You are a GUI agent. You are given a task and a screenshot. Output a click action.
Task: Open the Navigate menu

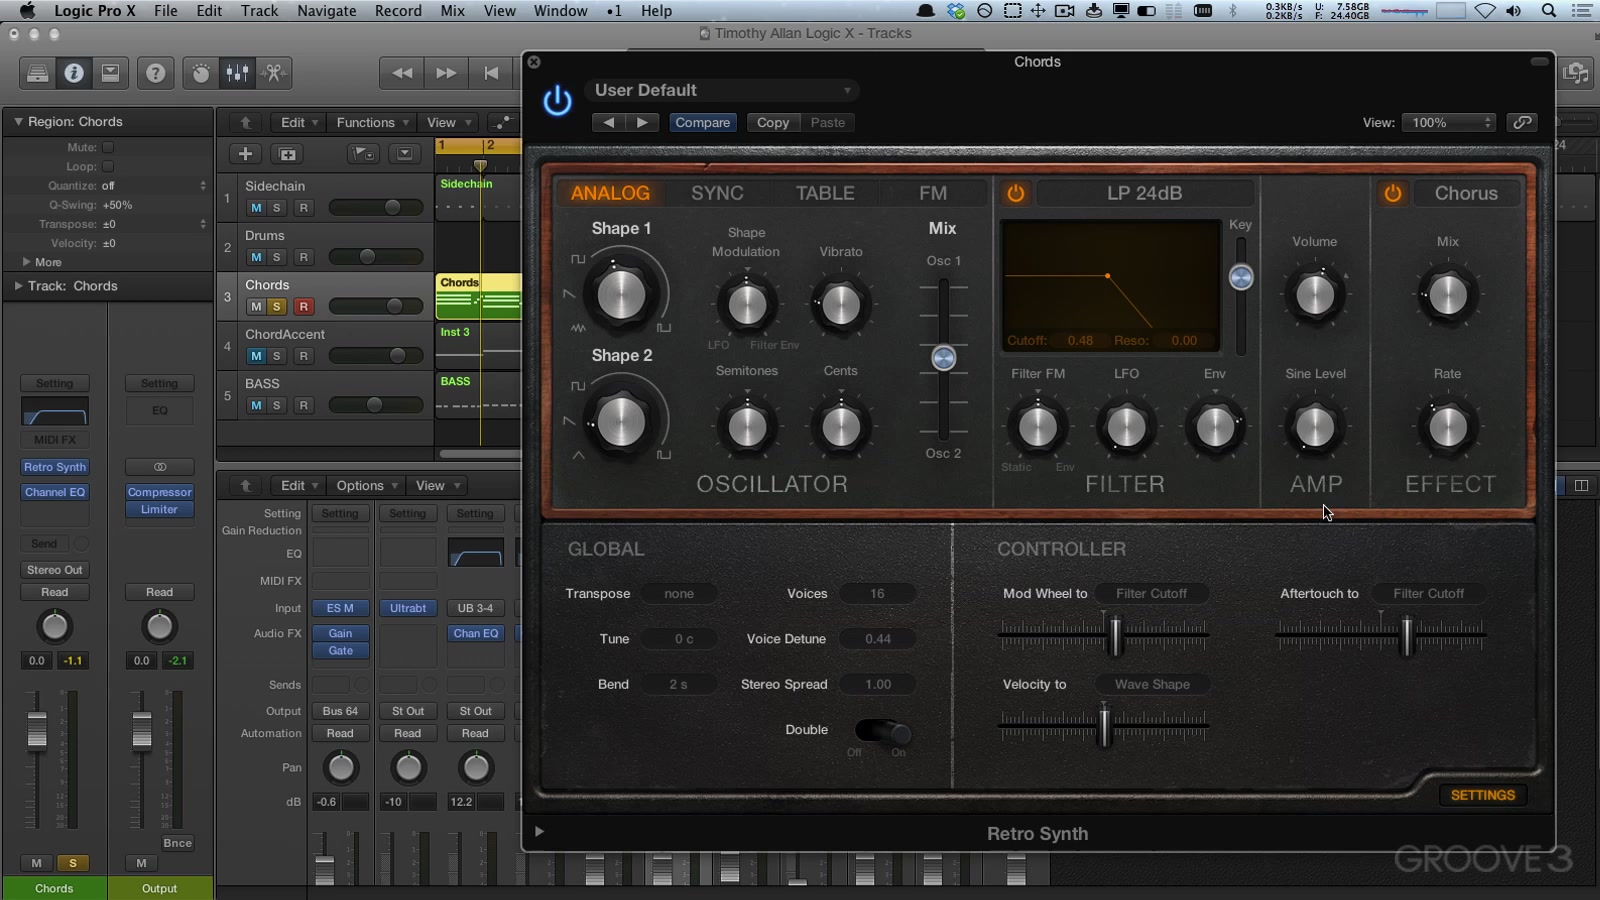coord(326,11)
